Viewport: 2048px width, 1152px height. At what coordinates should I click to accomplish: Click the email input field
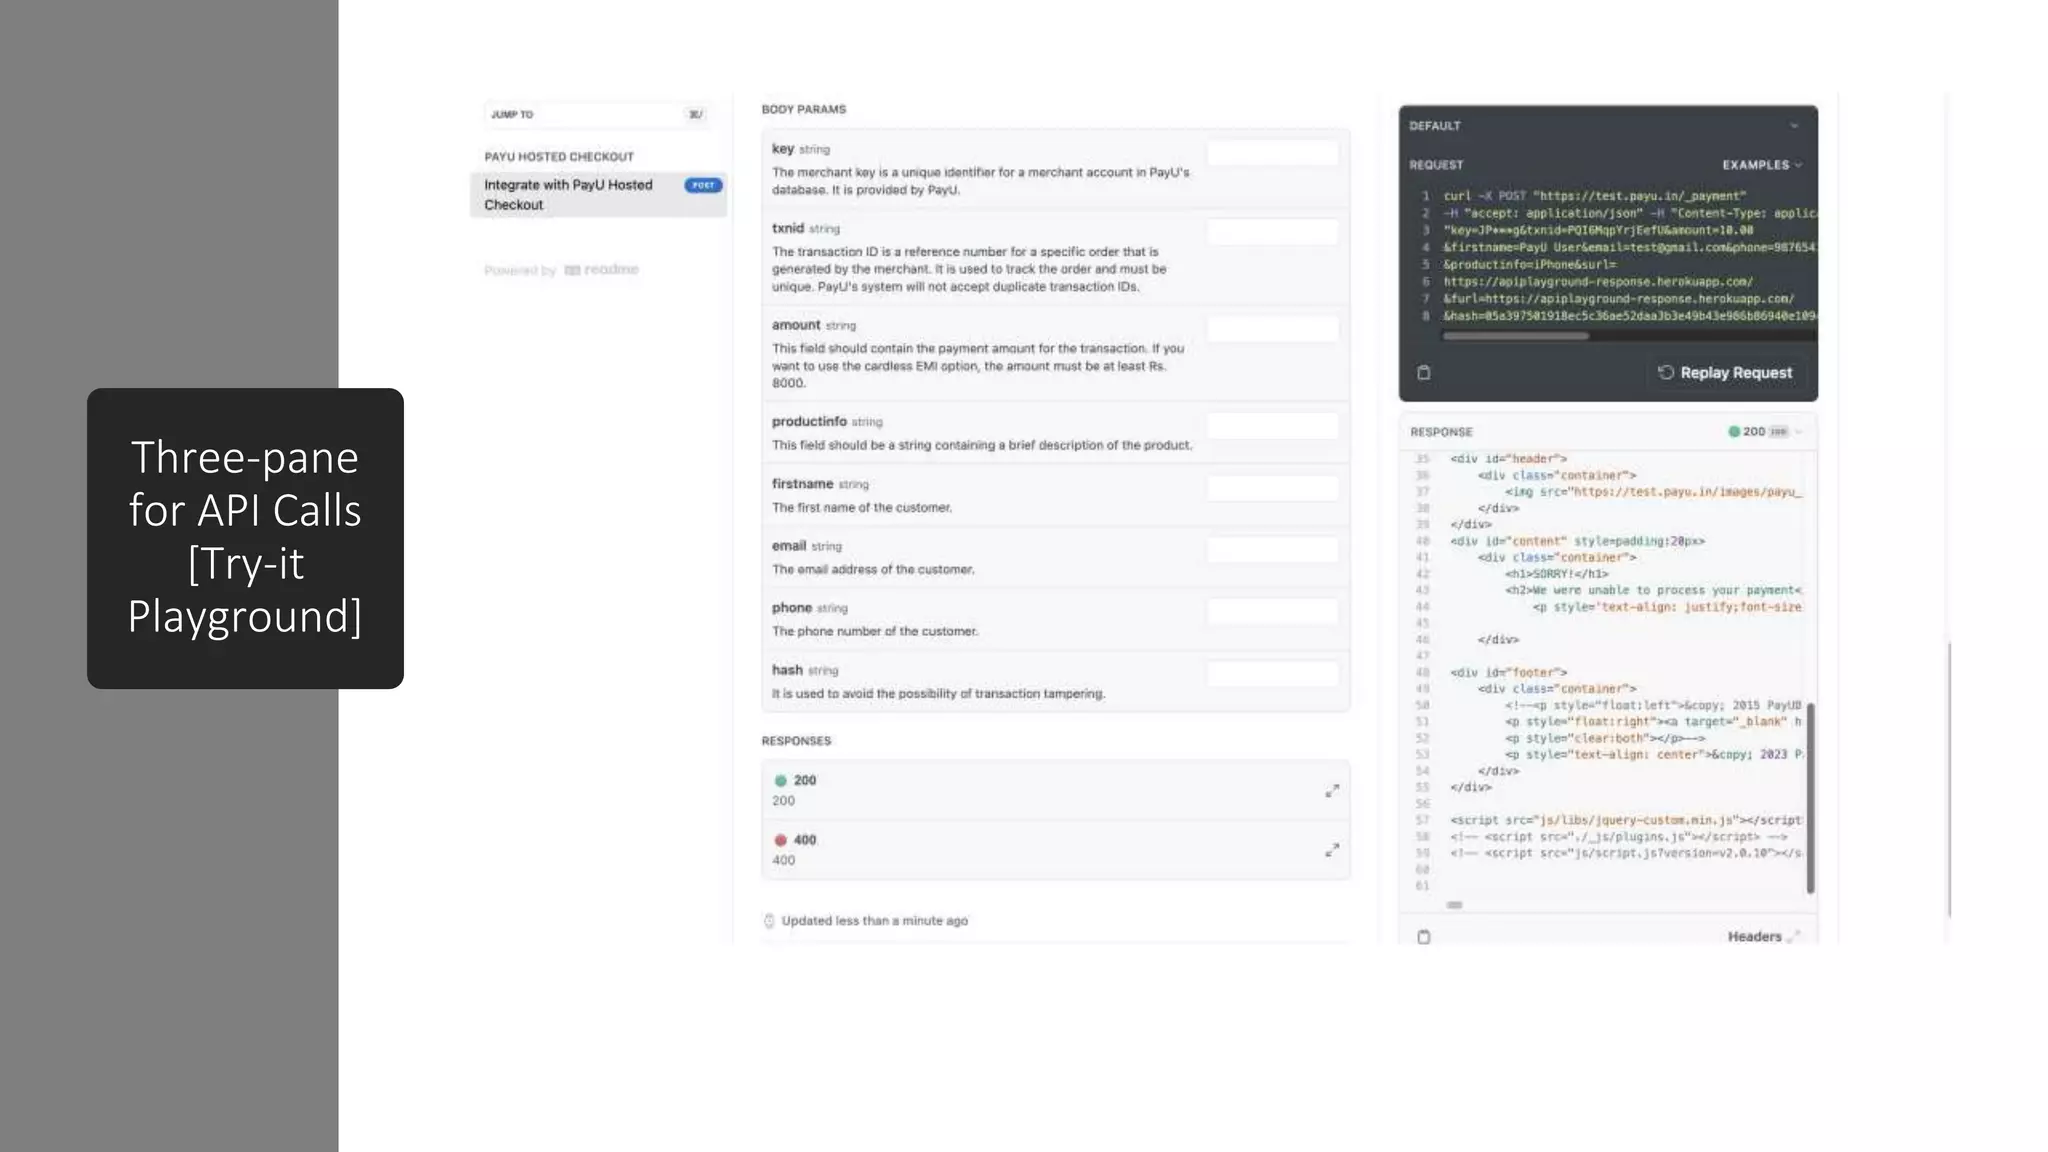click(x=1272, y=549)
